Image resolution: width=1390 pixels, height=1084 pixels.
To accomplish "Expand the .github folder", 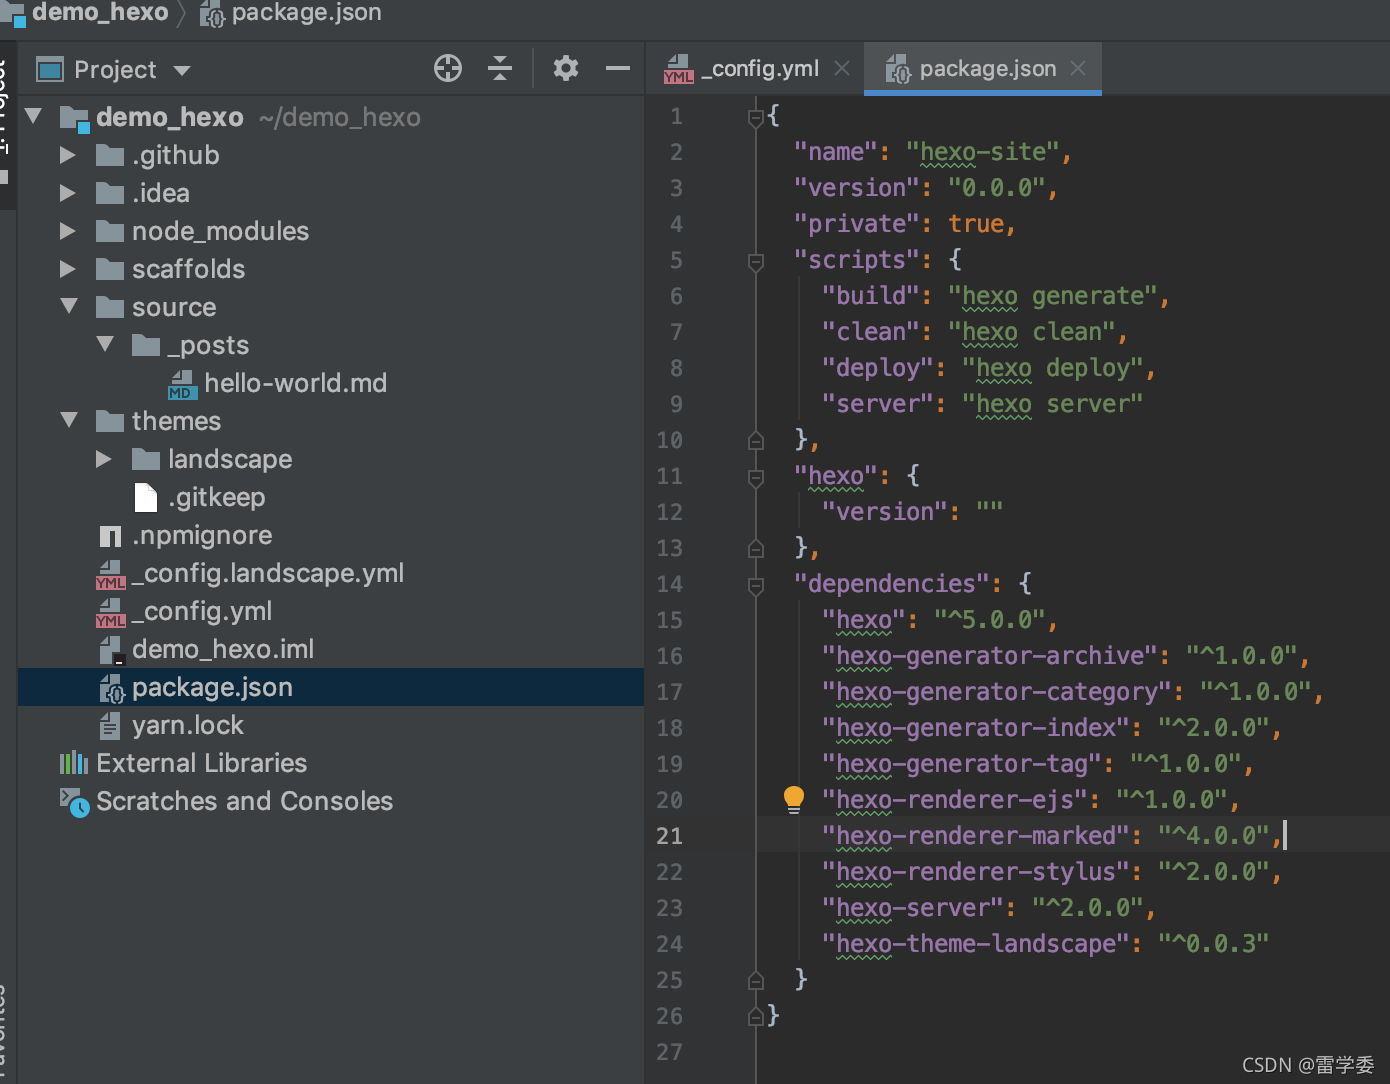I will [67, 155].
